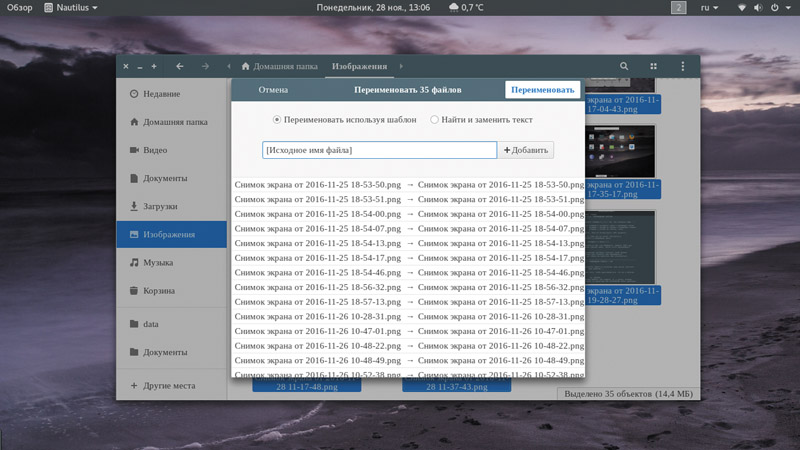Click dialog title Переименовать 35 файлов
800x450 pixels.
pyautogui.click(x=408, y=90)
